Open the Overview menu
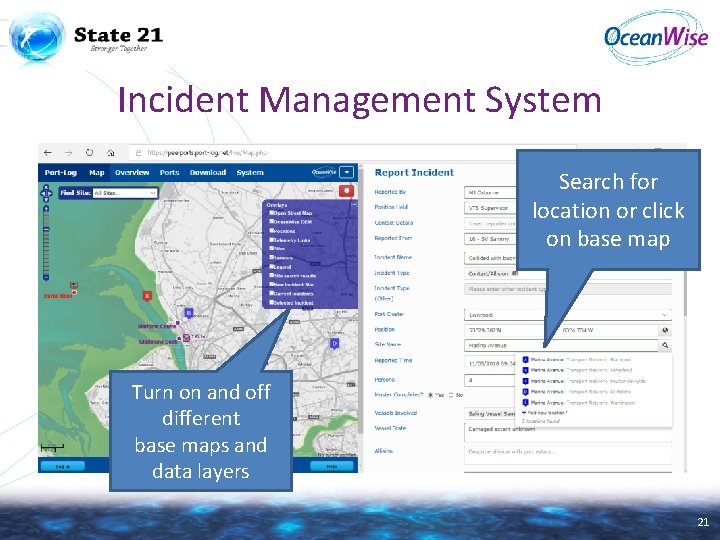This screenshot has width=720, height=540. pos(132,173)
